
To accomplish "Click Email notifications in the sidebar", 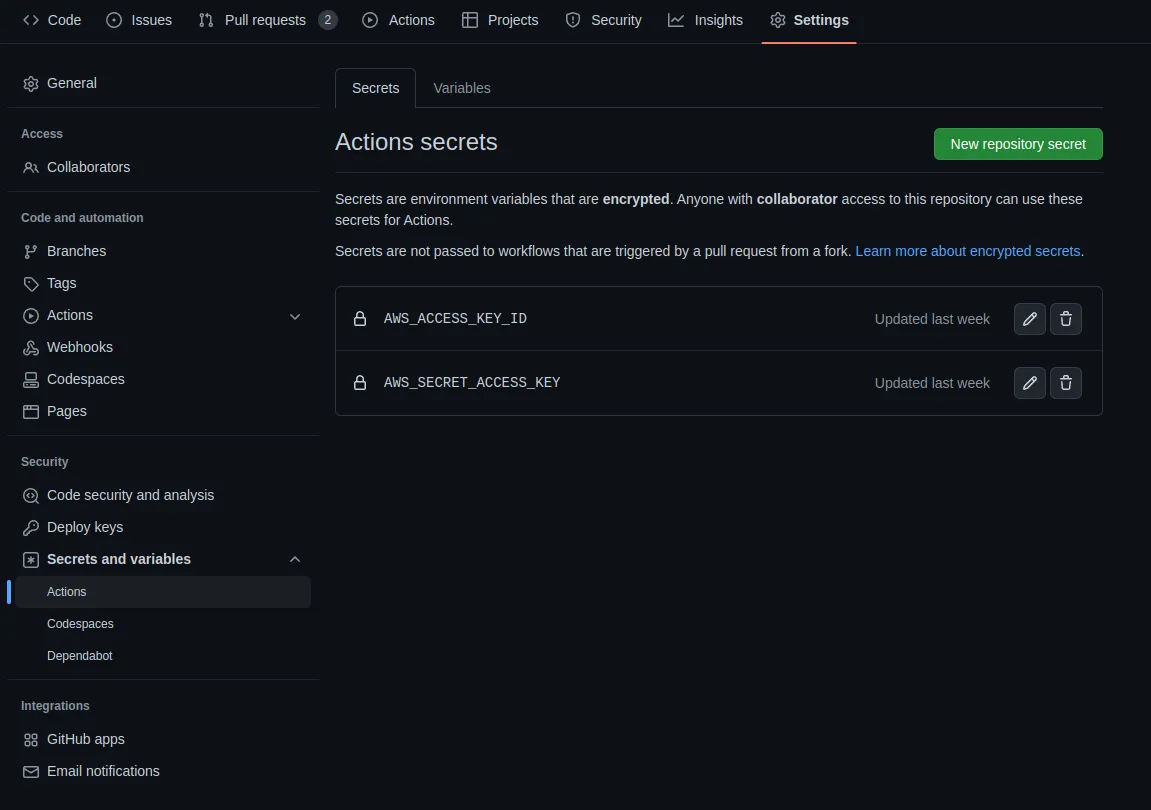I will (103, 771).
